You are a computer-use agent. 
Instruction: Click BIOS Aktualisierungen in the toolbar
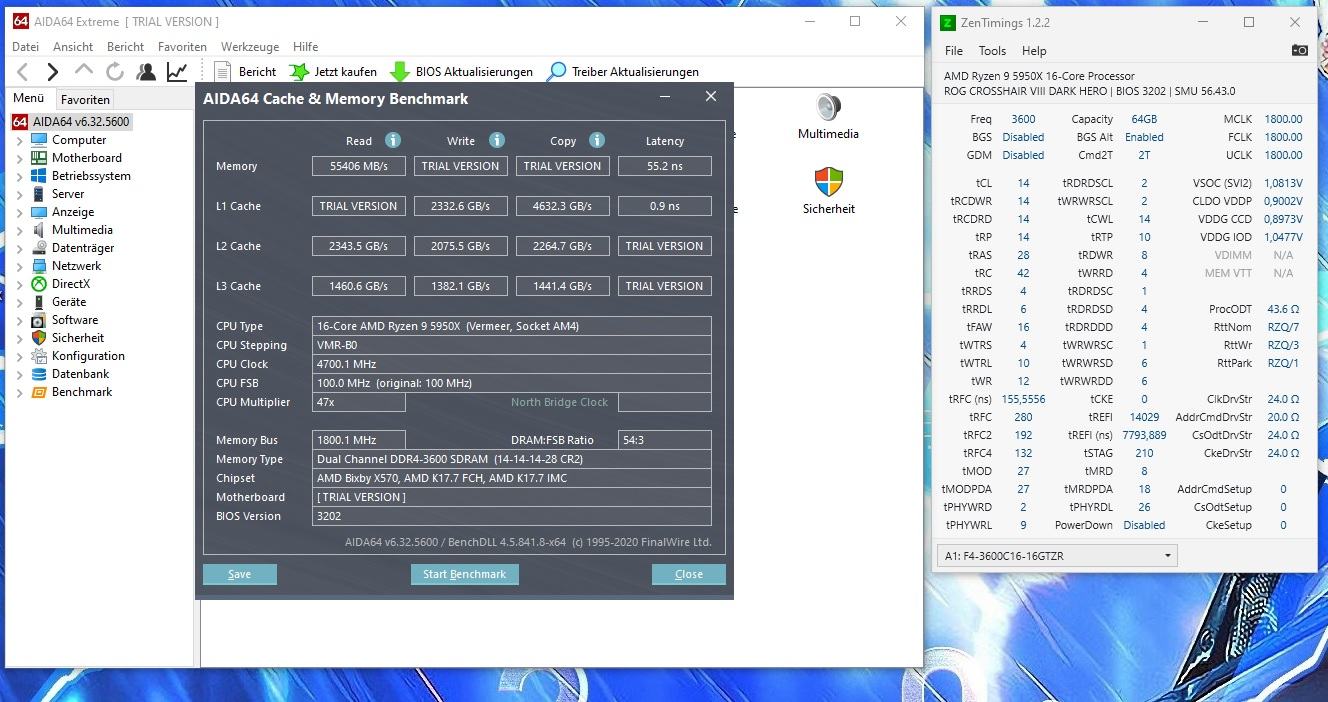[461, 72]
